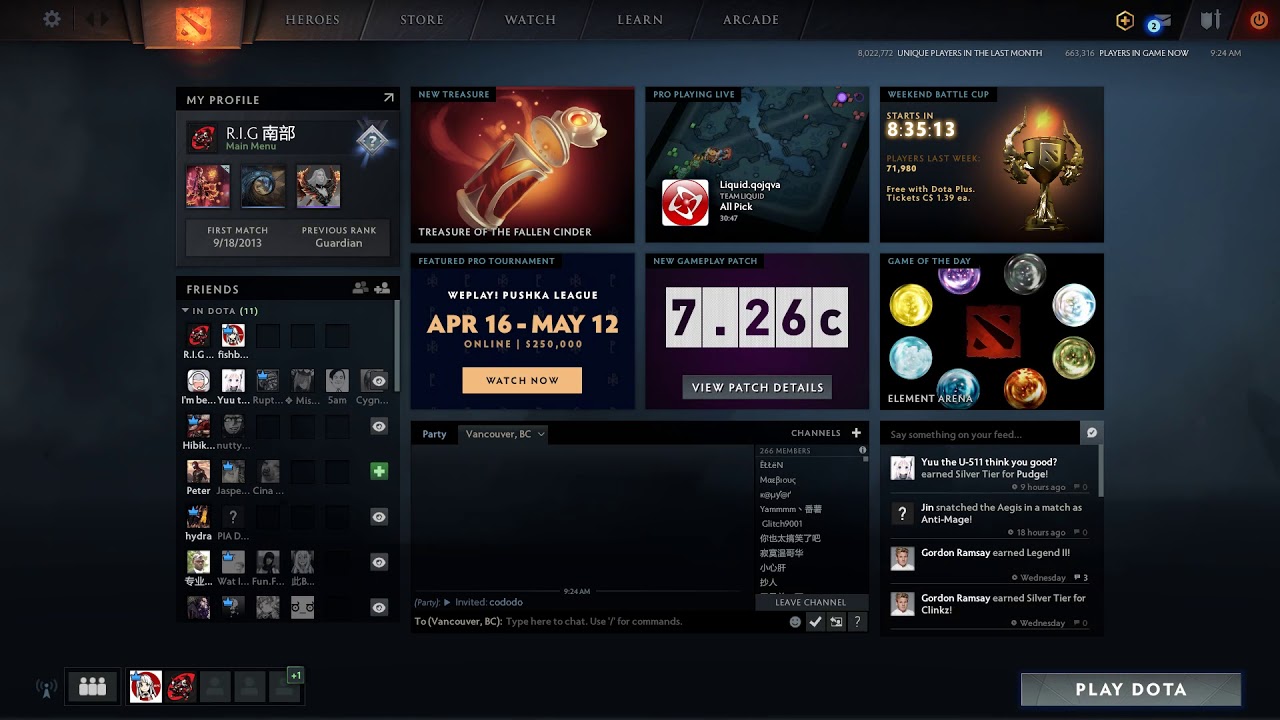Image resolution: width=1280 pixels, height=720 pixels.
Task: Open the mail notifications icon
Action: pyautogui.click(x=1160, y=21)
